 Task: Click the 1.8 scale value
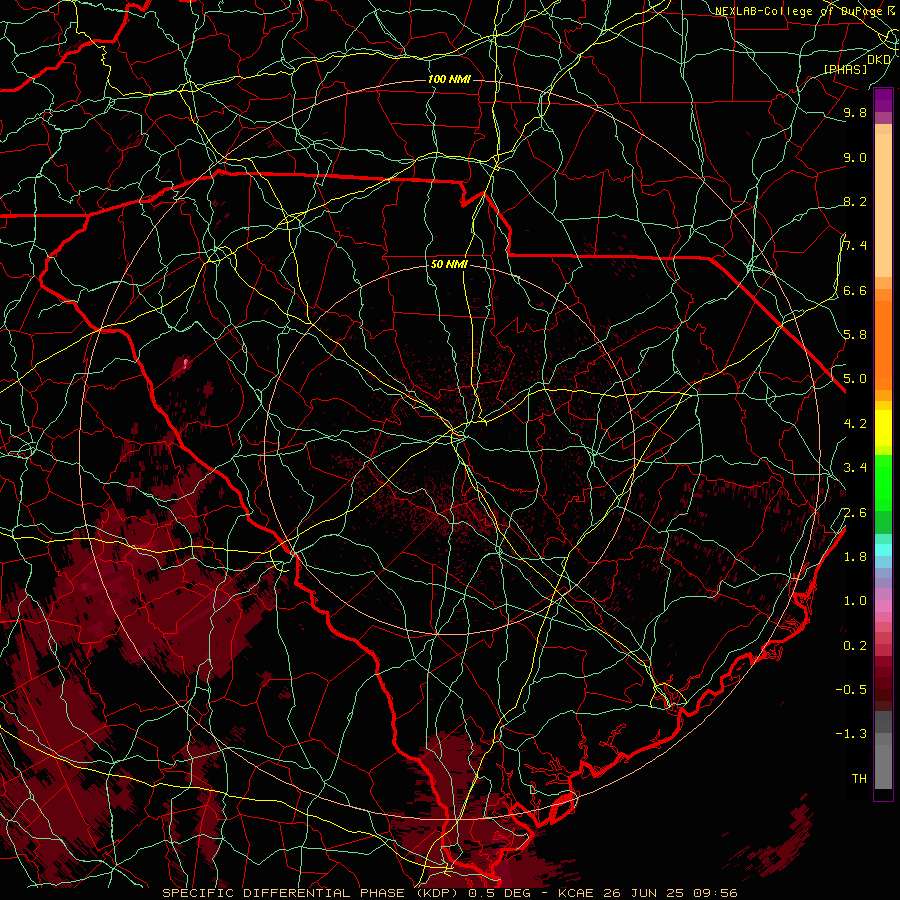tap(855, 556)
